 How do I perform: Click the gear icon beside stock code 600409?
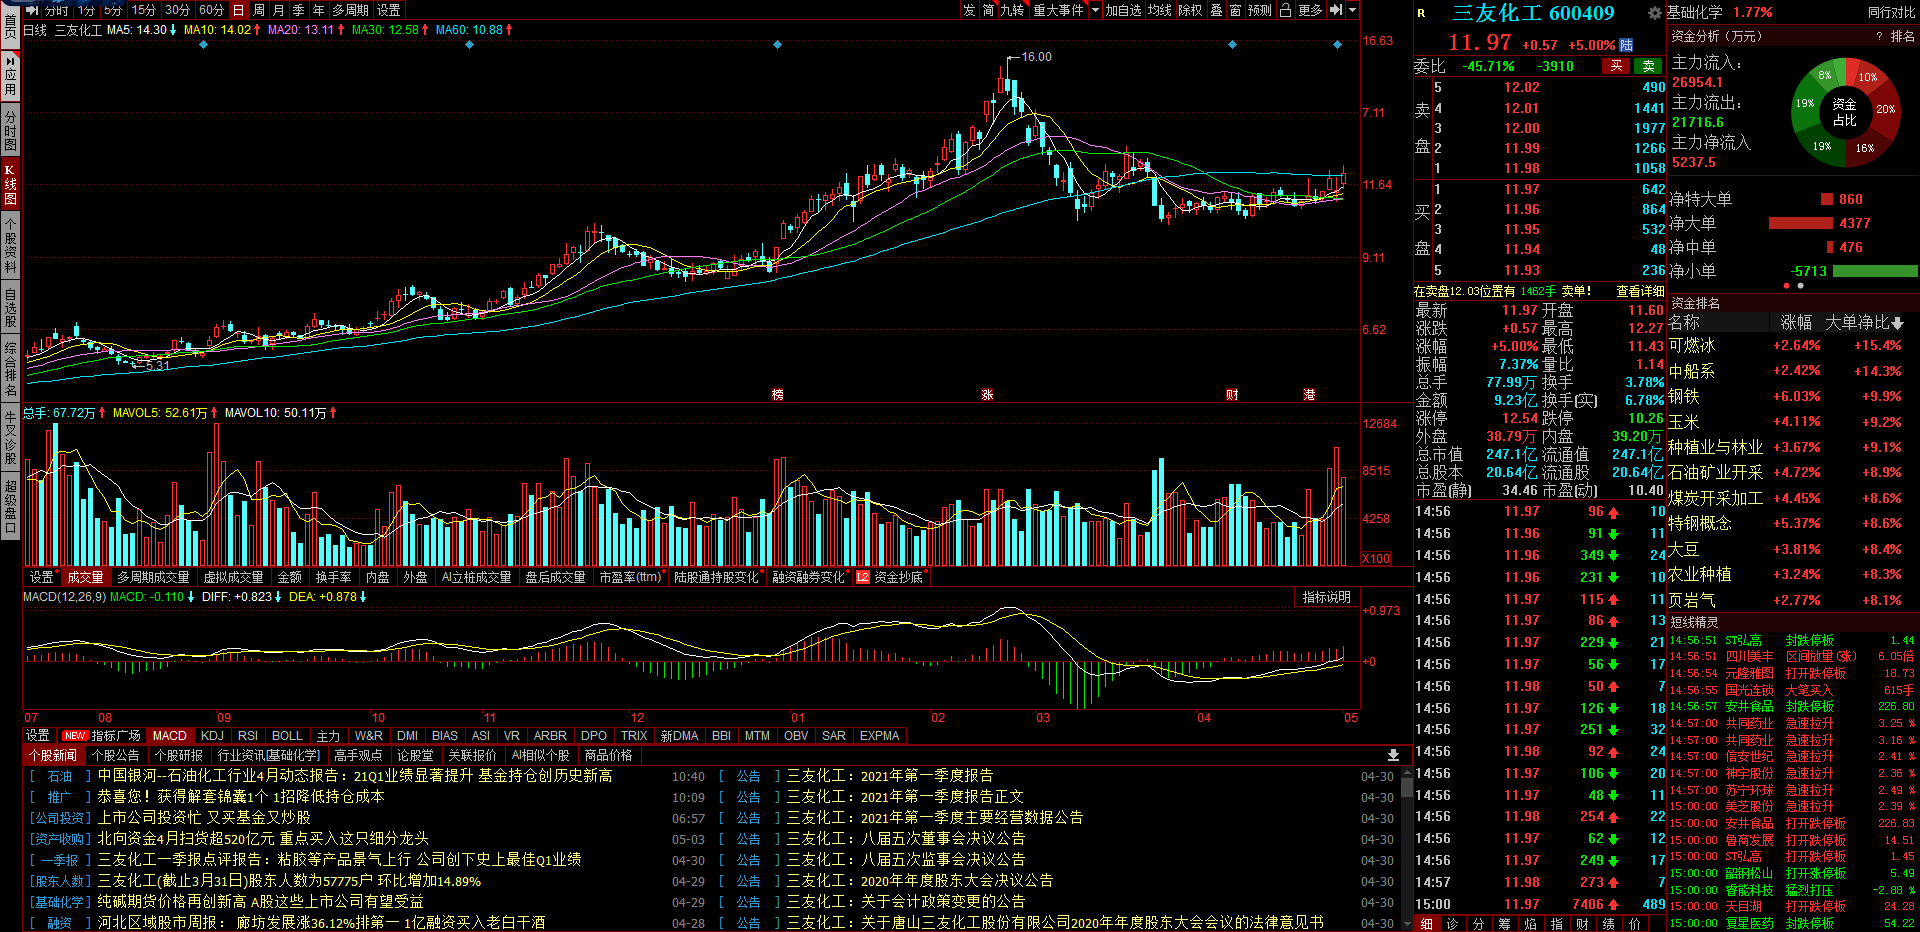click(1654, 13)
